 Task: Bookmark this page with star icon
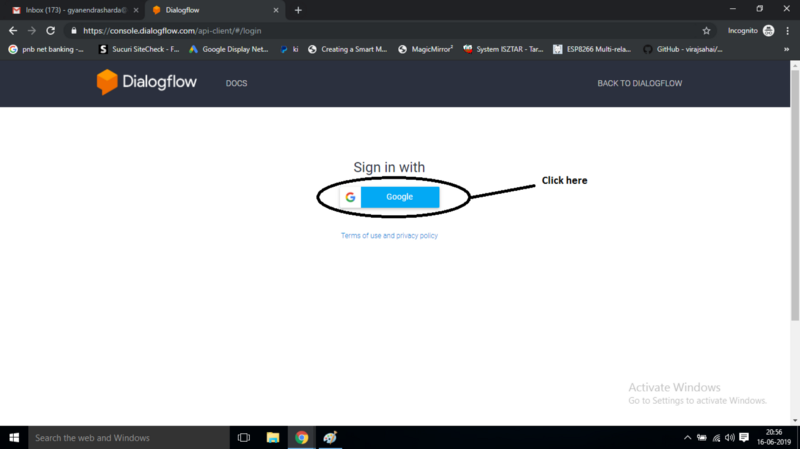coord(706,31)
